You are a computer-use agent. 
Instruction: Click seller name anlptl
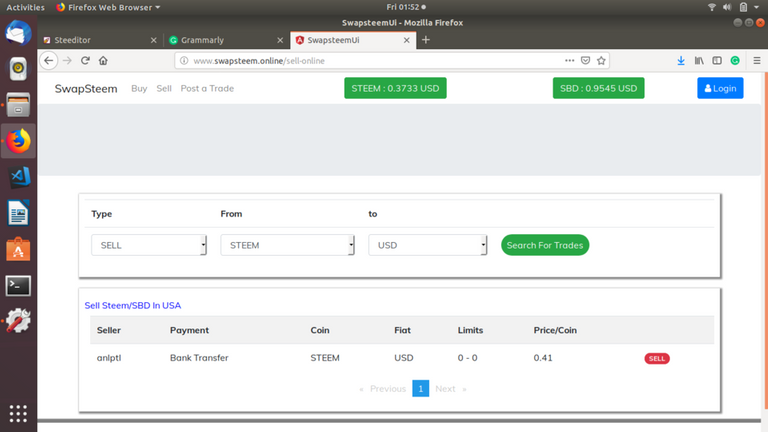[x=109, y=358]
